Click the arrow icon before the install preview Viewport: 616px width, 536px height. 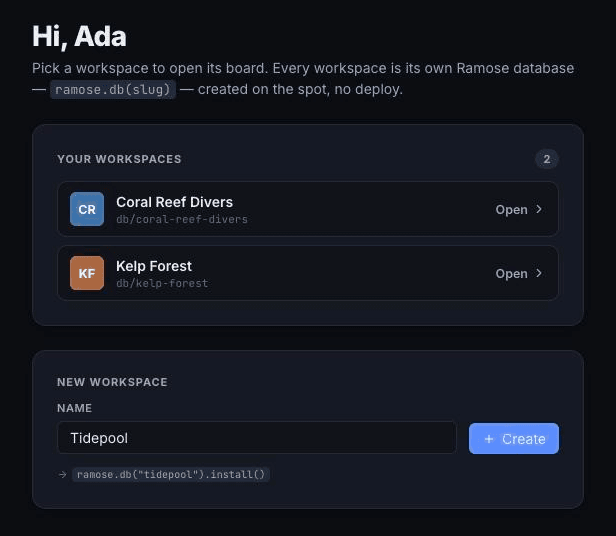[x=62, y=474]
